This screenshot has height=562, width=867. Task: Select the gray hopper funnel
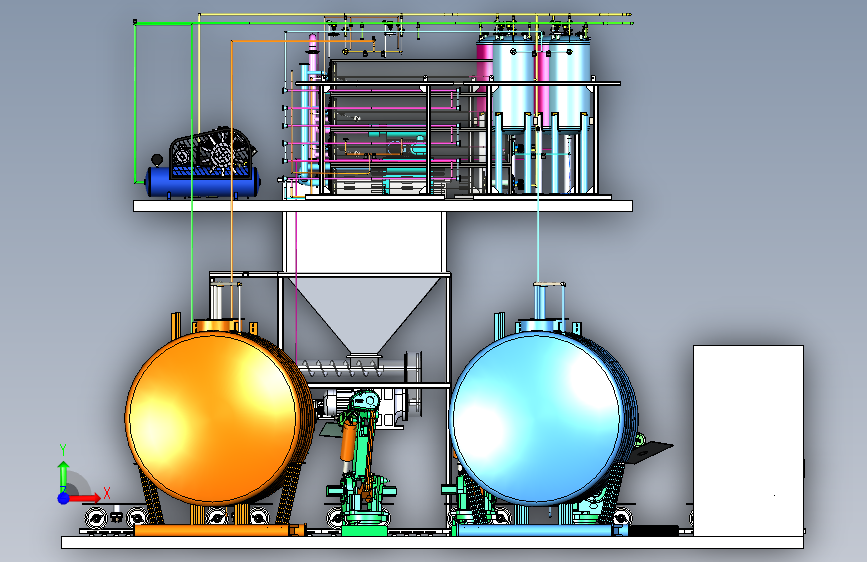point(365,314)
